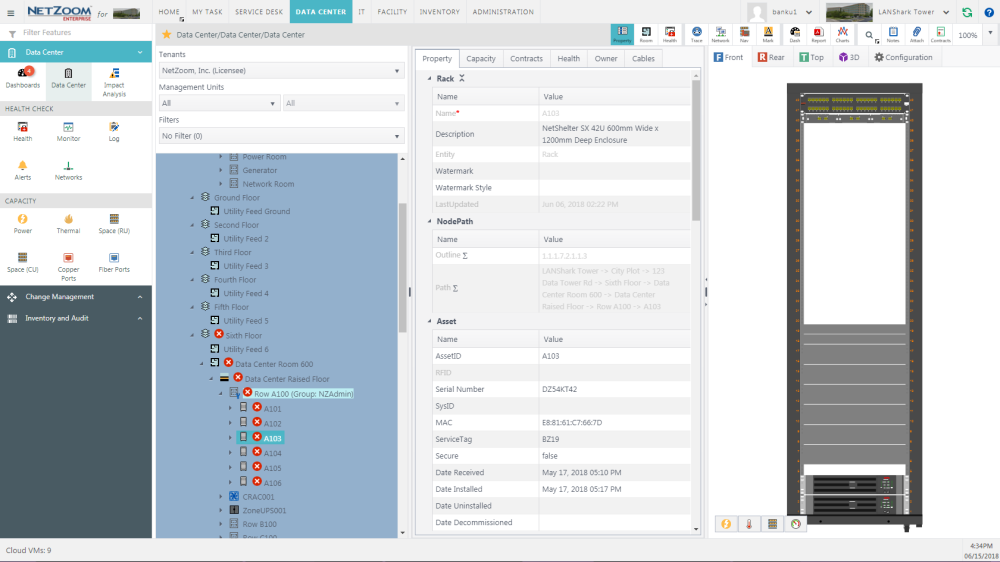Open the Tenants dropdown

(281, 71)
